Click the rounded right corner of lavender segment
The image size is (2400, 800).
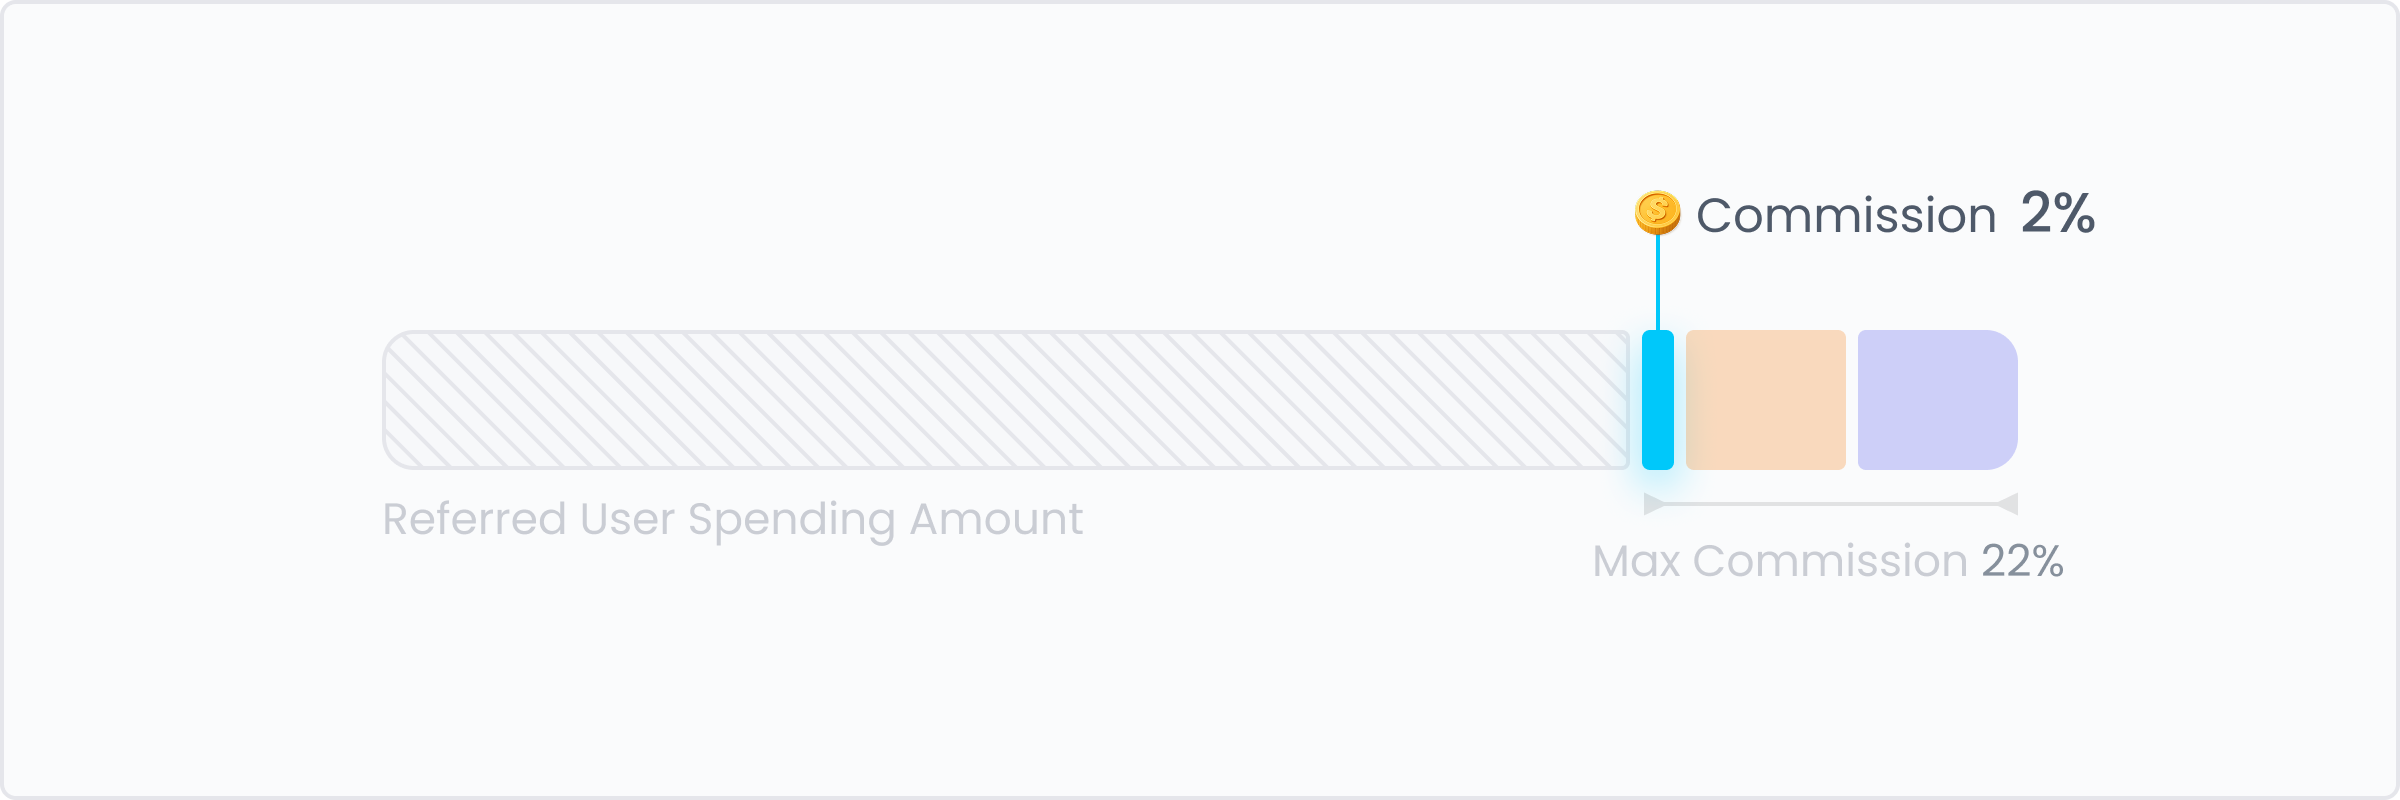(x=1998, y=352)
